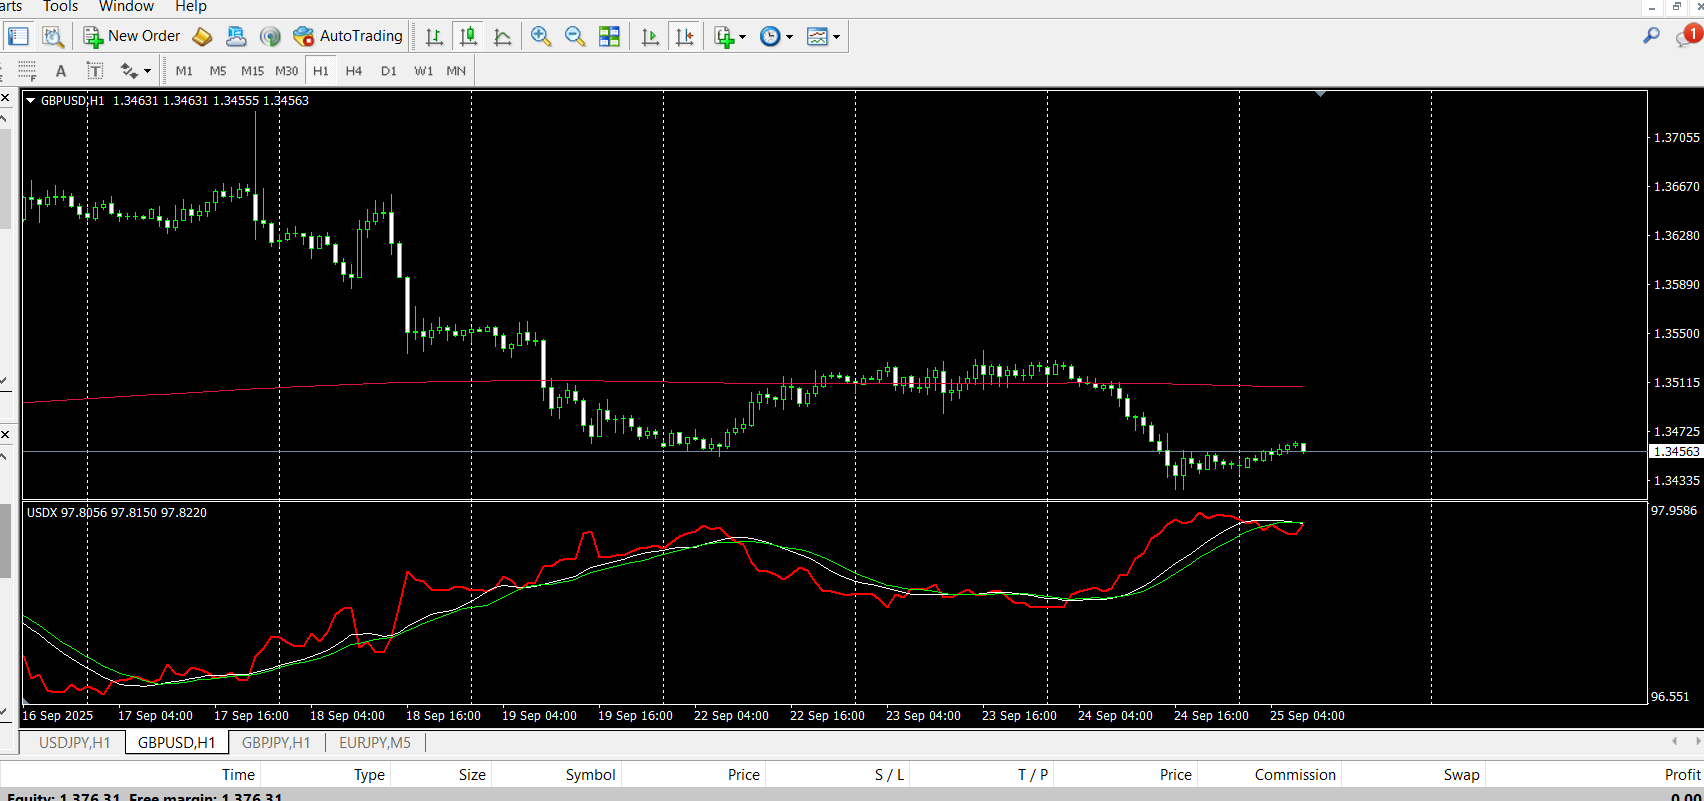Click the chart shift marker triangle

1320,94
